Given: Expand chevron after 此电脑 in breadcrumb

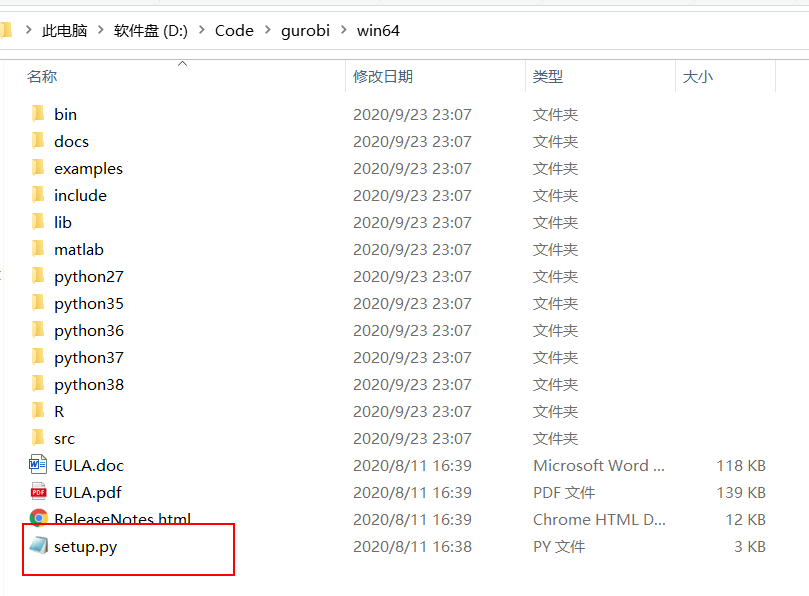Looking at the screenshot, I should click(101, 30).
